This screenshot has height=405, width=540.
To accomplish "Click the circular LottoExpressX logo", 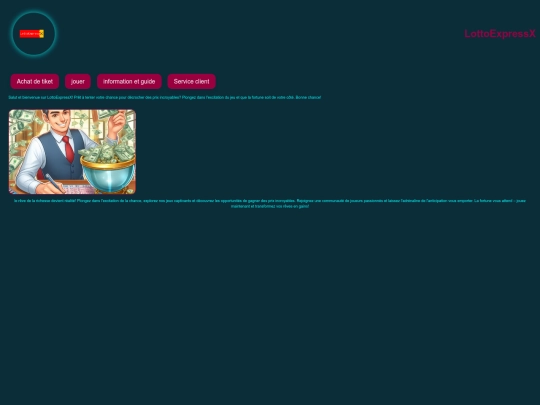I will (34, 34).
